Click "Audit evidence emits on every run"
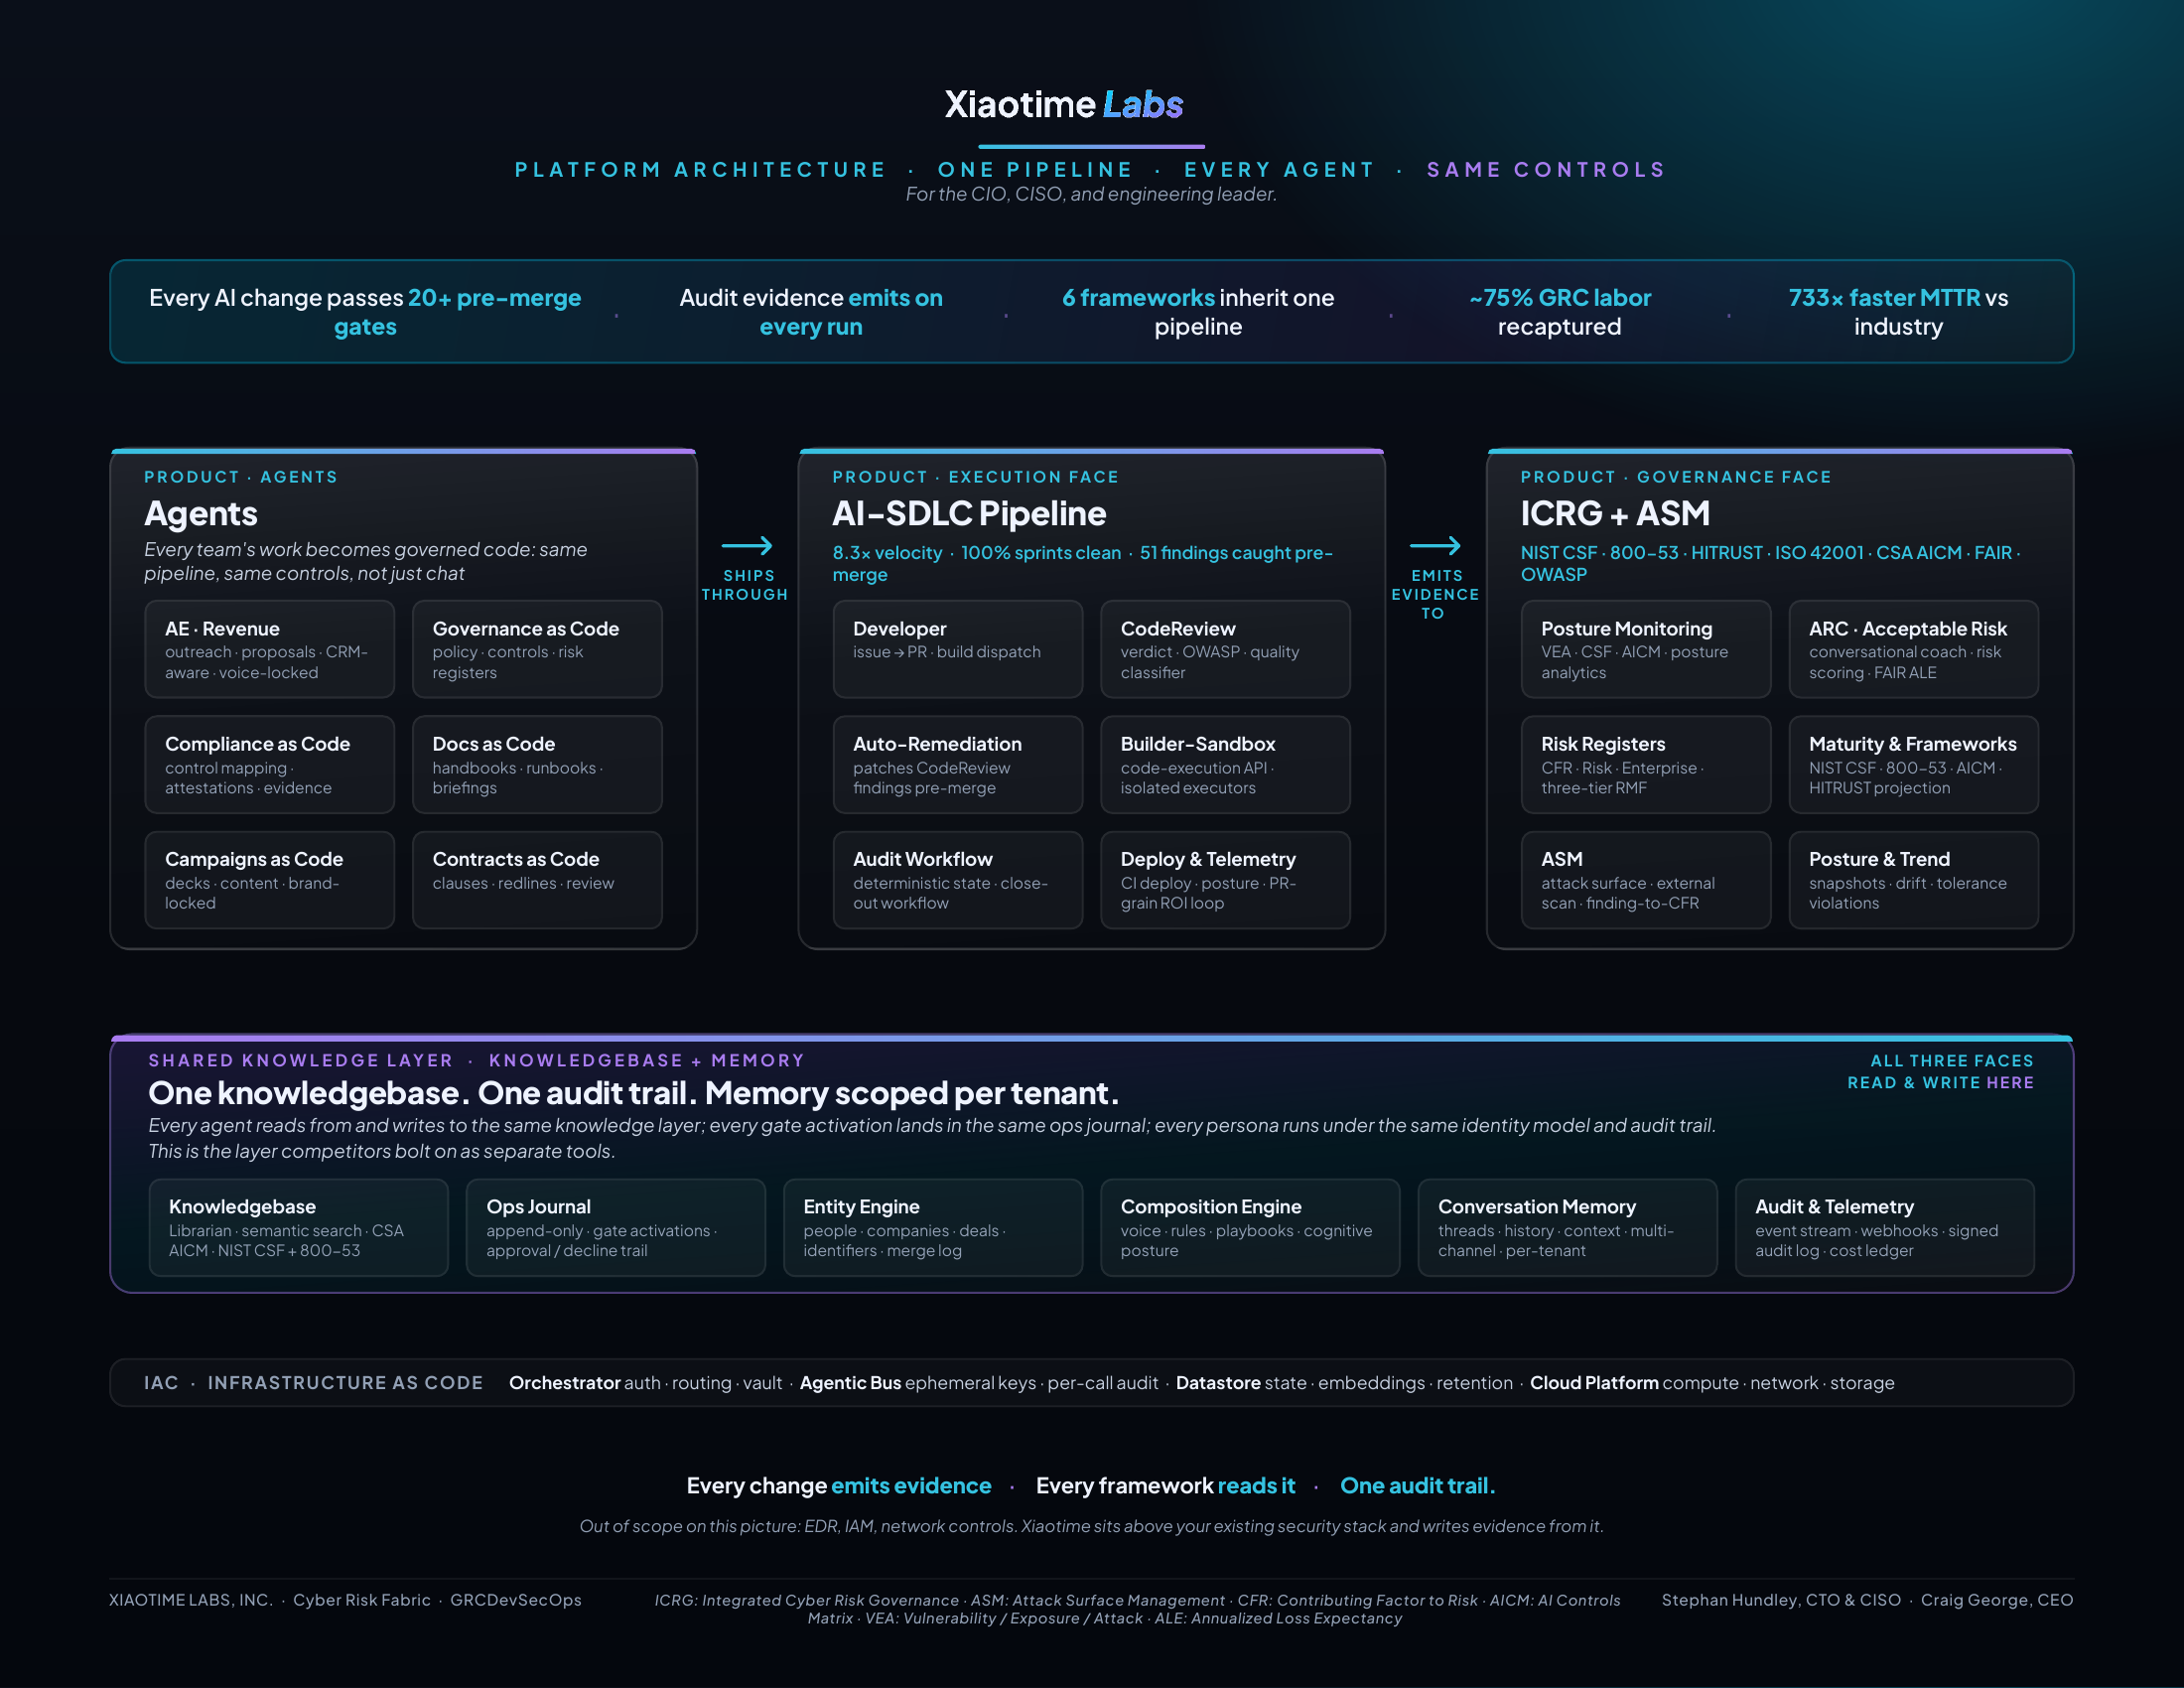2184x1688 pixels. (x=811, y=312)
